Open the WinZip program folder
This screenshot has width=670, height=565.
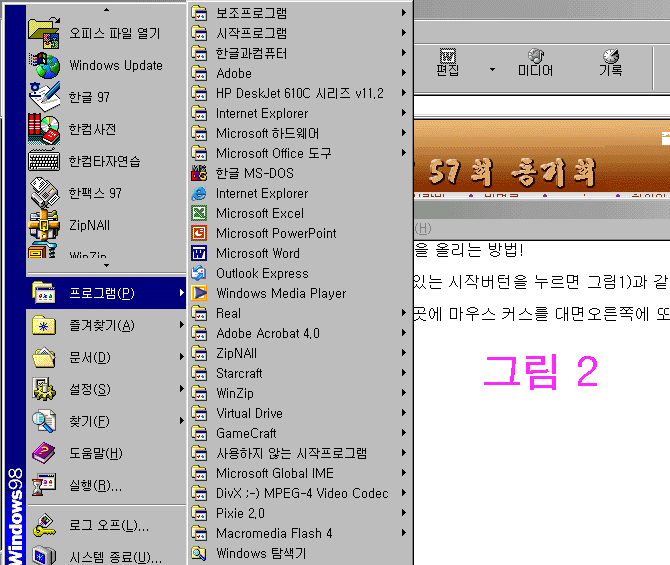pyautogui.click(x=301, y=393)
